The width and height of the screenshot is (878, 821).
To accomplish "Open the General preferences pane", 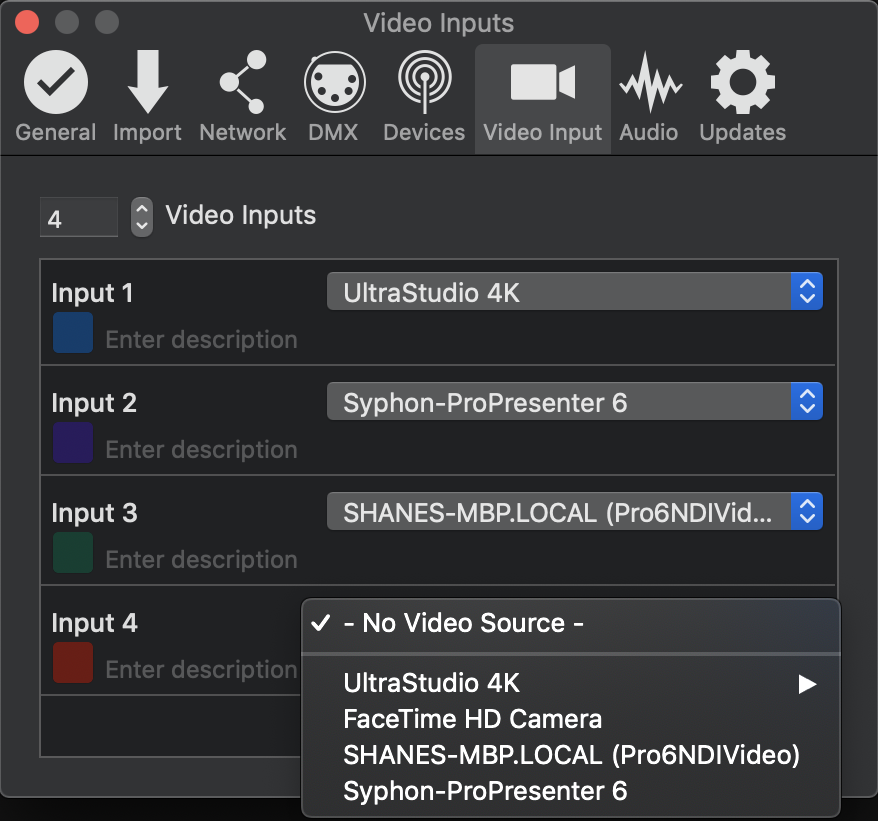I will click(55, 97).
